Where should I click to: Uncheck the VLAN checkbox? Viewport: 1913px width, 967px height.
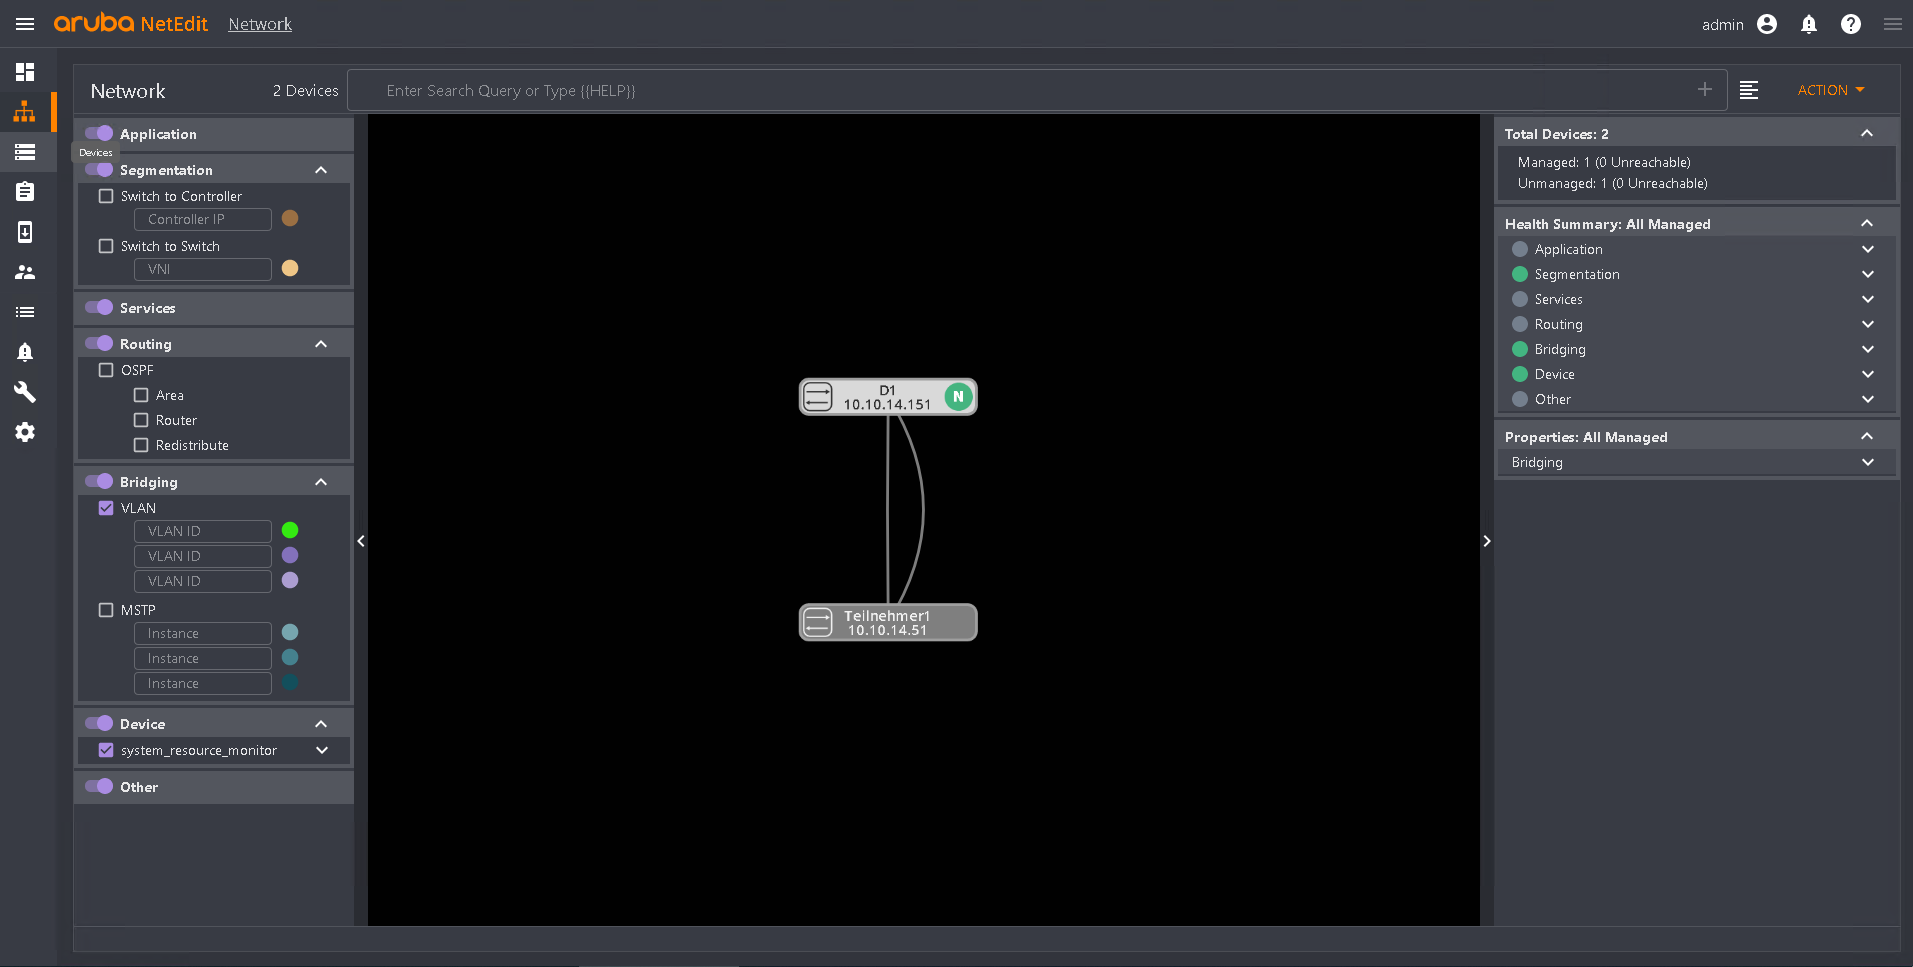(x=106, y=508)
